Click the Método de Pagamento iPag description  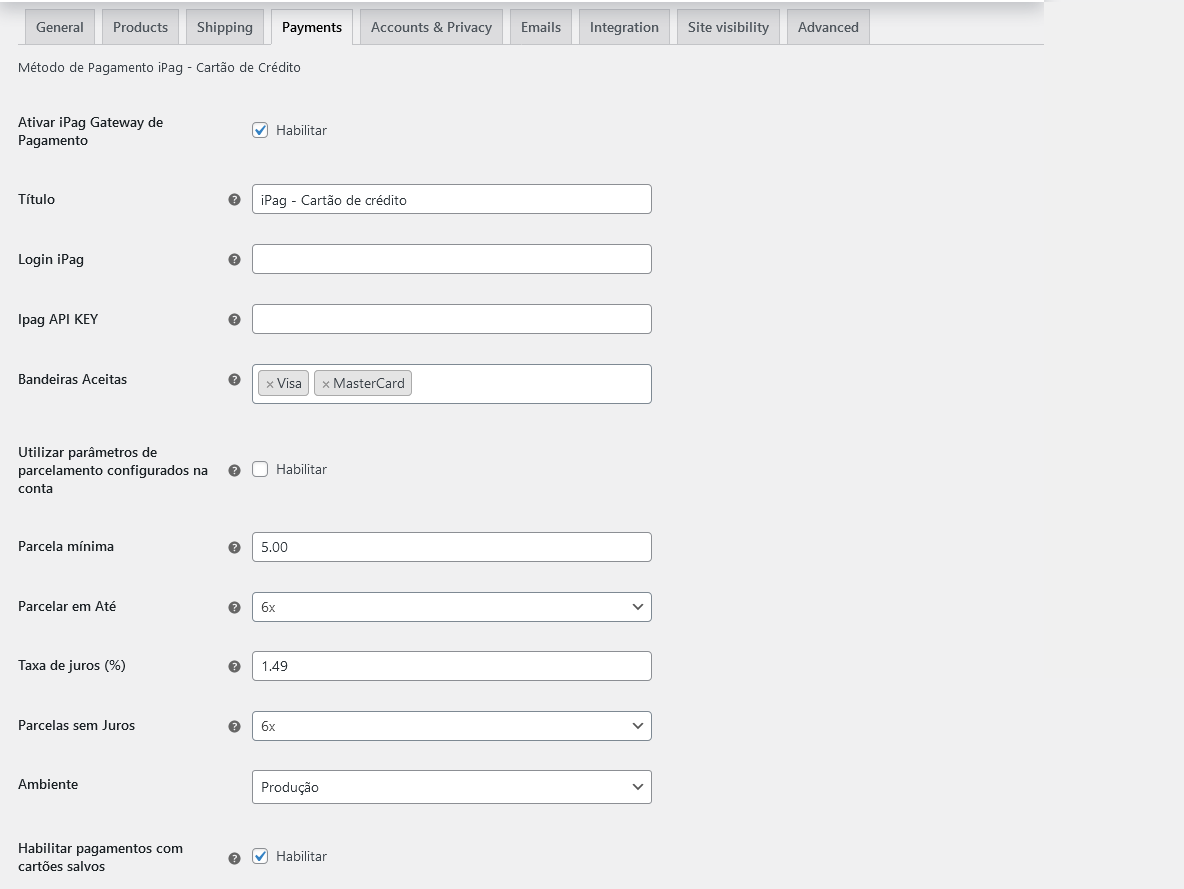pyautogui.click(x=159, y=67)
